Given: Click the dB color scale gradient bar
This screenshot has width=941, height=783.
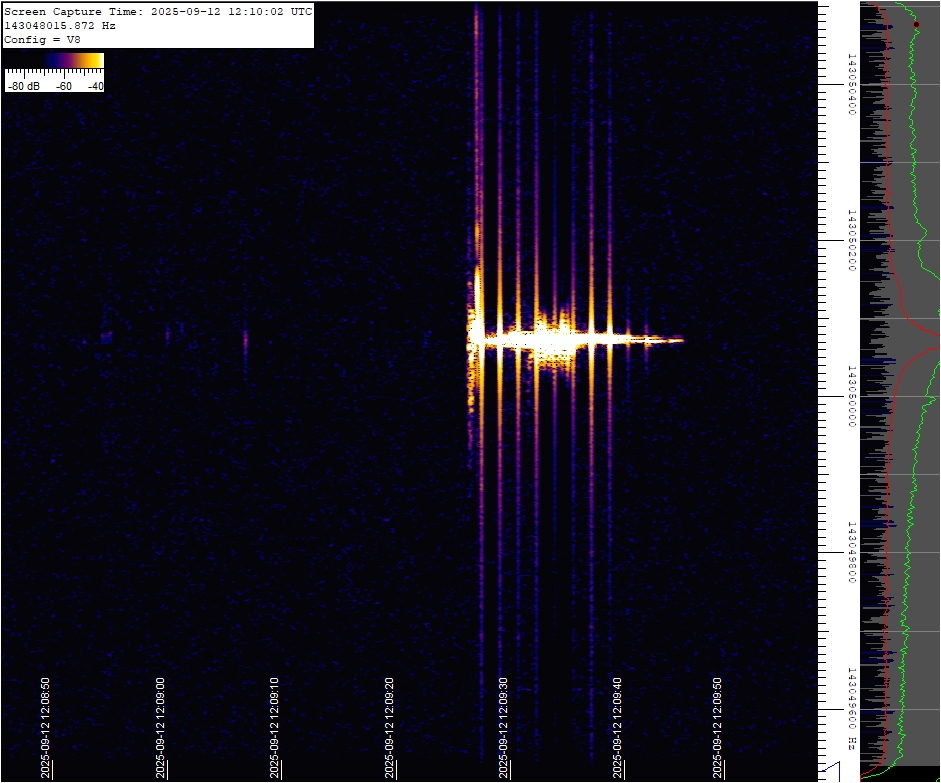Looking at the screenshot, I should 55,60.
